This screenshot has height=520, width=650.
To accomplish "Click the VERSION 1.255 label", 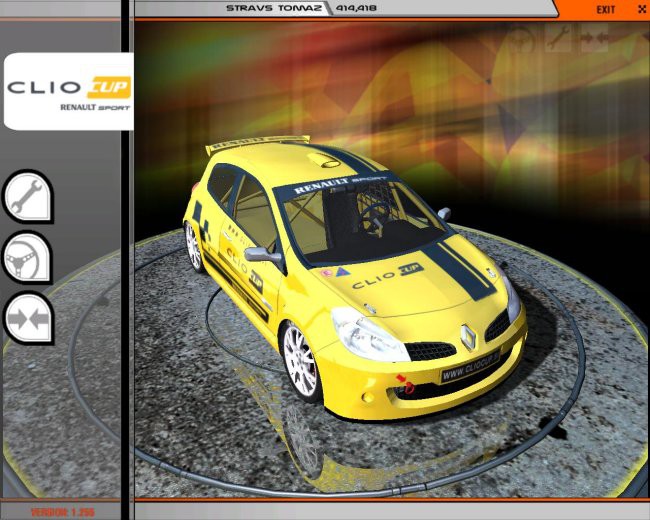I will pos(63,512).
